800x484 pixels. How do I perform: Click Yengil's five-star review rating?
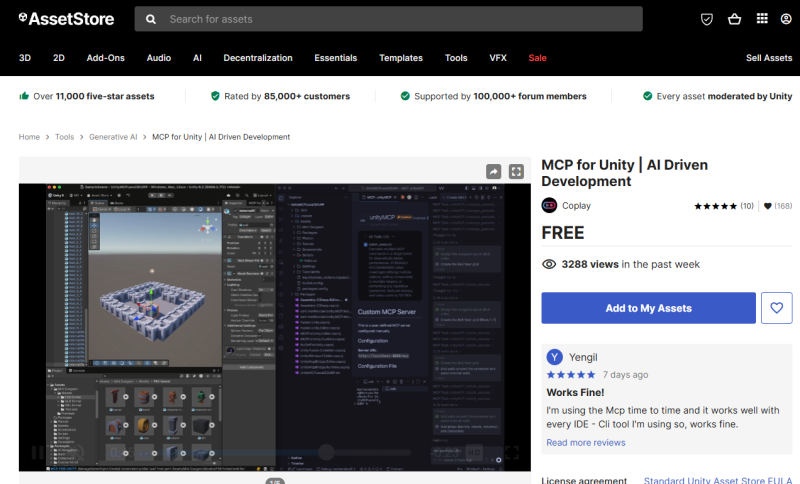click(x=571, y=375)
